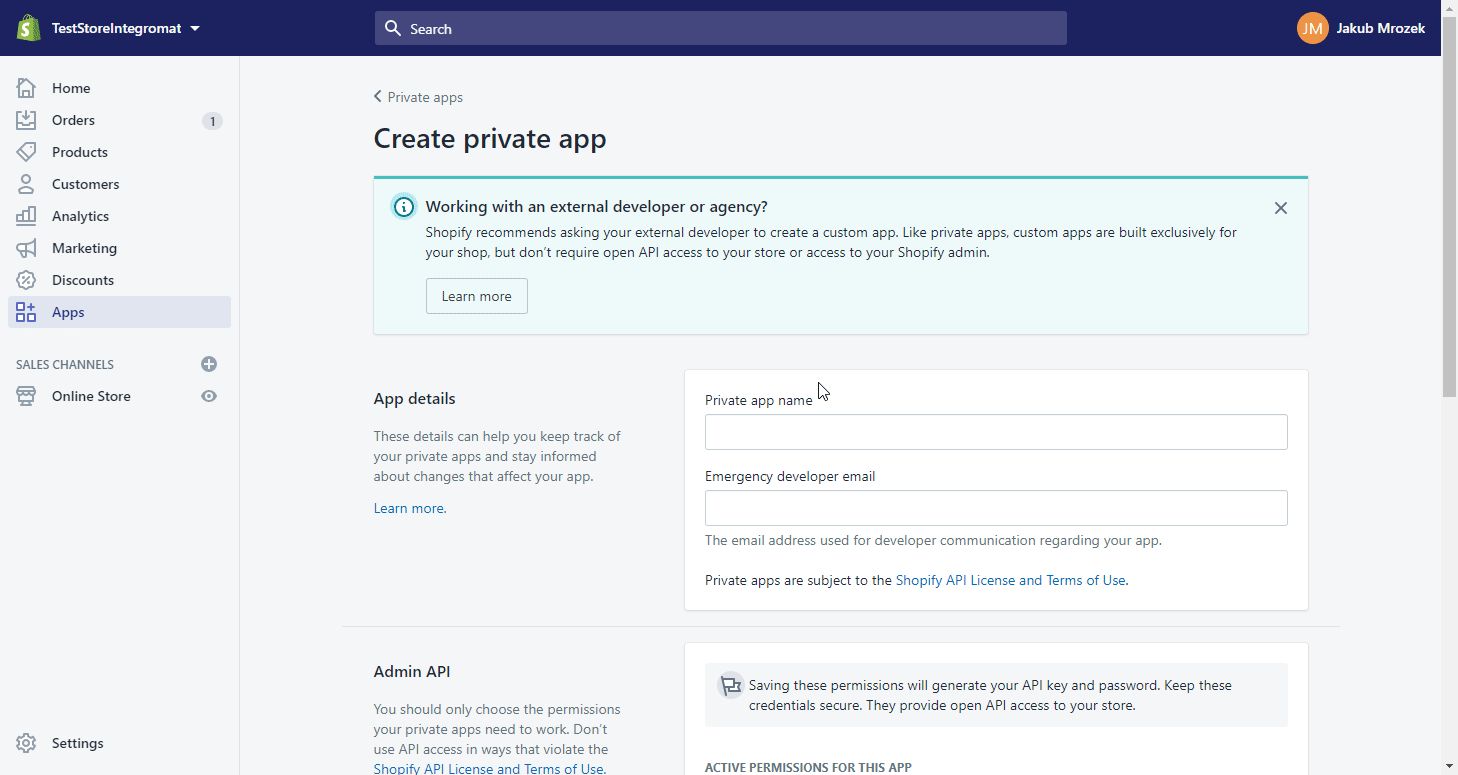Focus the Emergency developer email field

point(996,508)
